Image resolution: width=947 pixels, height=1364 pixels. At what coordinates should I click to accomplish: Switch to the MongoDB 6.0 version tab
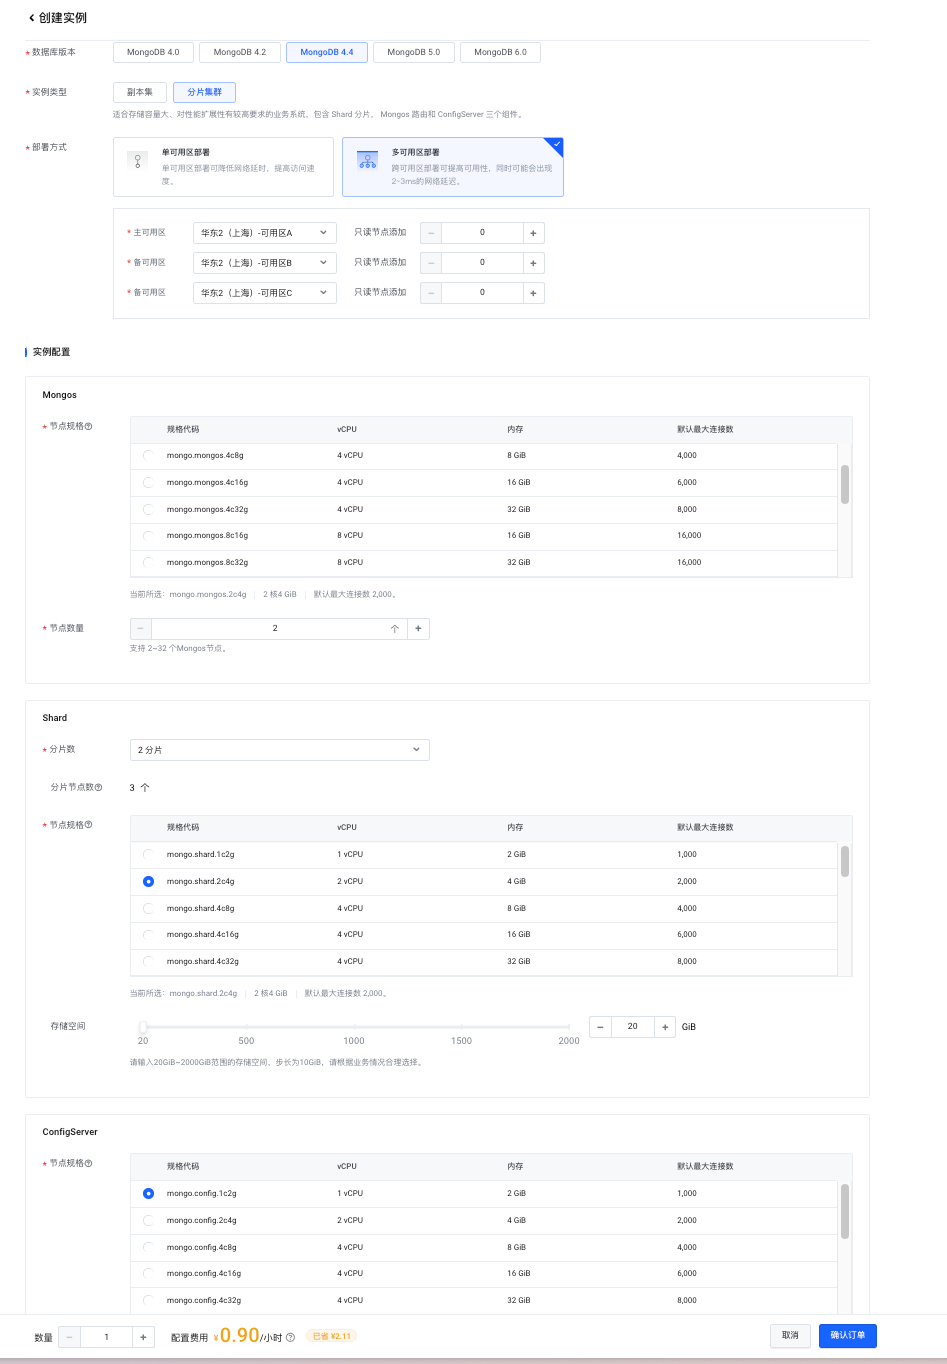500,52
